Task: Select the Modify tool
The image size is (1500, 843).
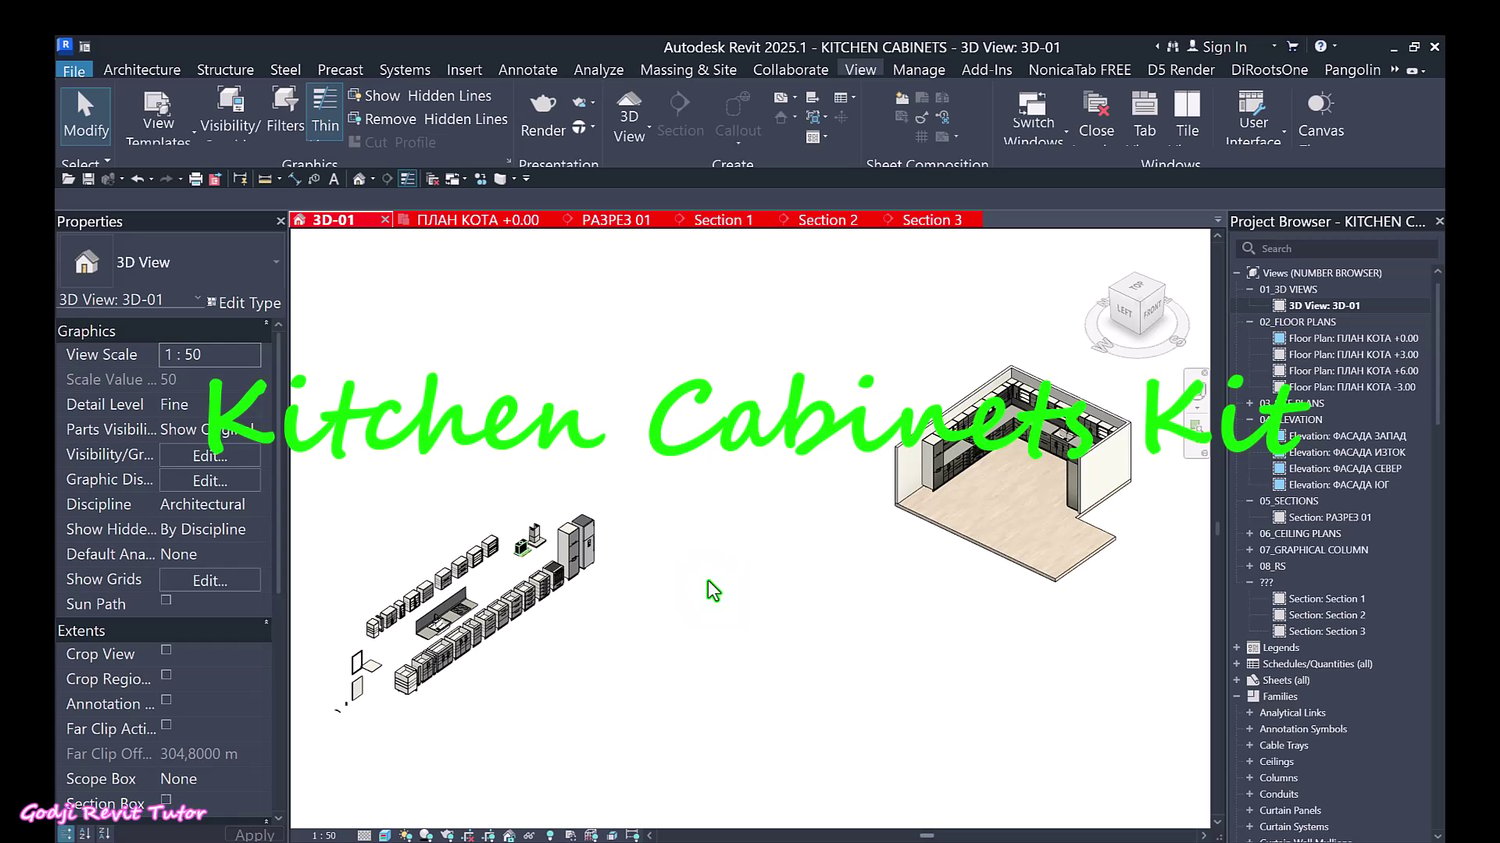Action: pyautogui.click(x=86, y=115)
